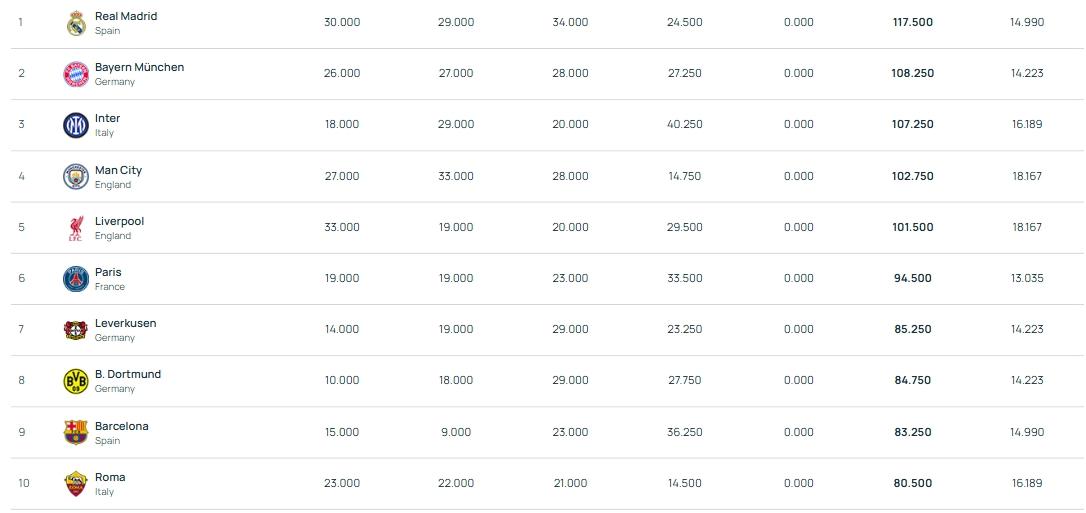Select the Barcelona club name
Image resolution: width=1086 pixels, height=513 pixels.
click(x=121, y=427)
